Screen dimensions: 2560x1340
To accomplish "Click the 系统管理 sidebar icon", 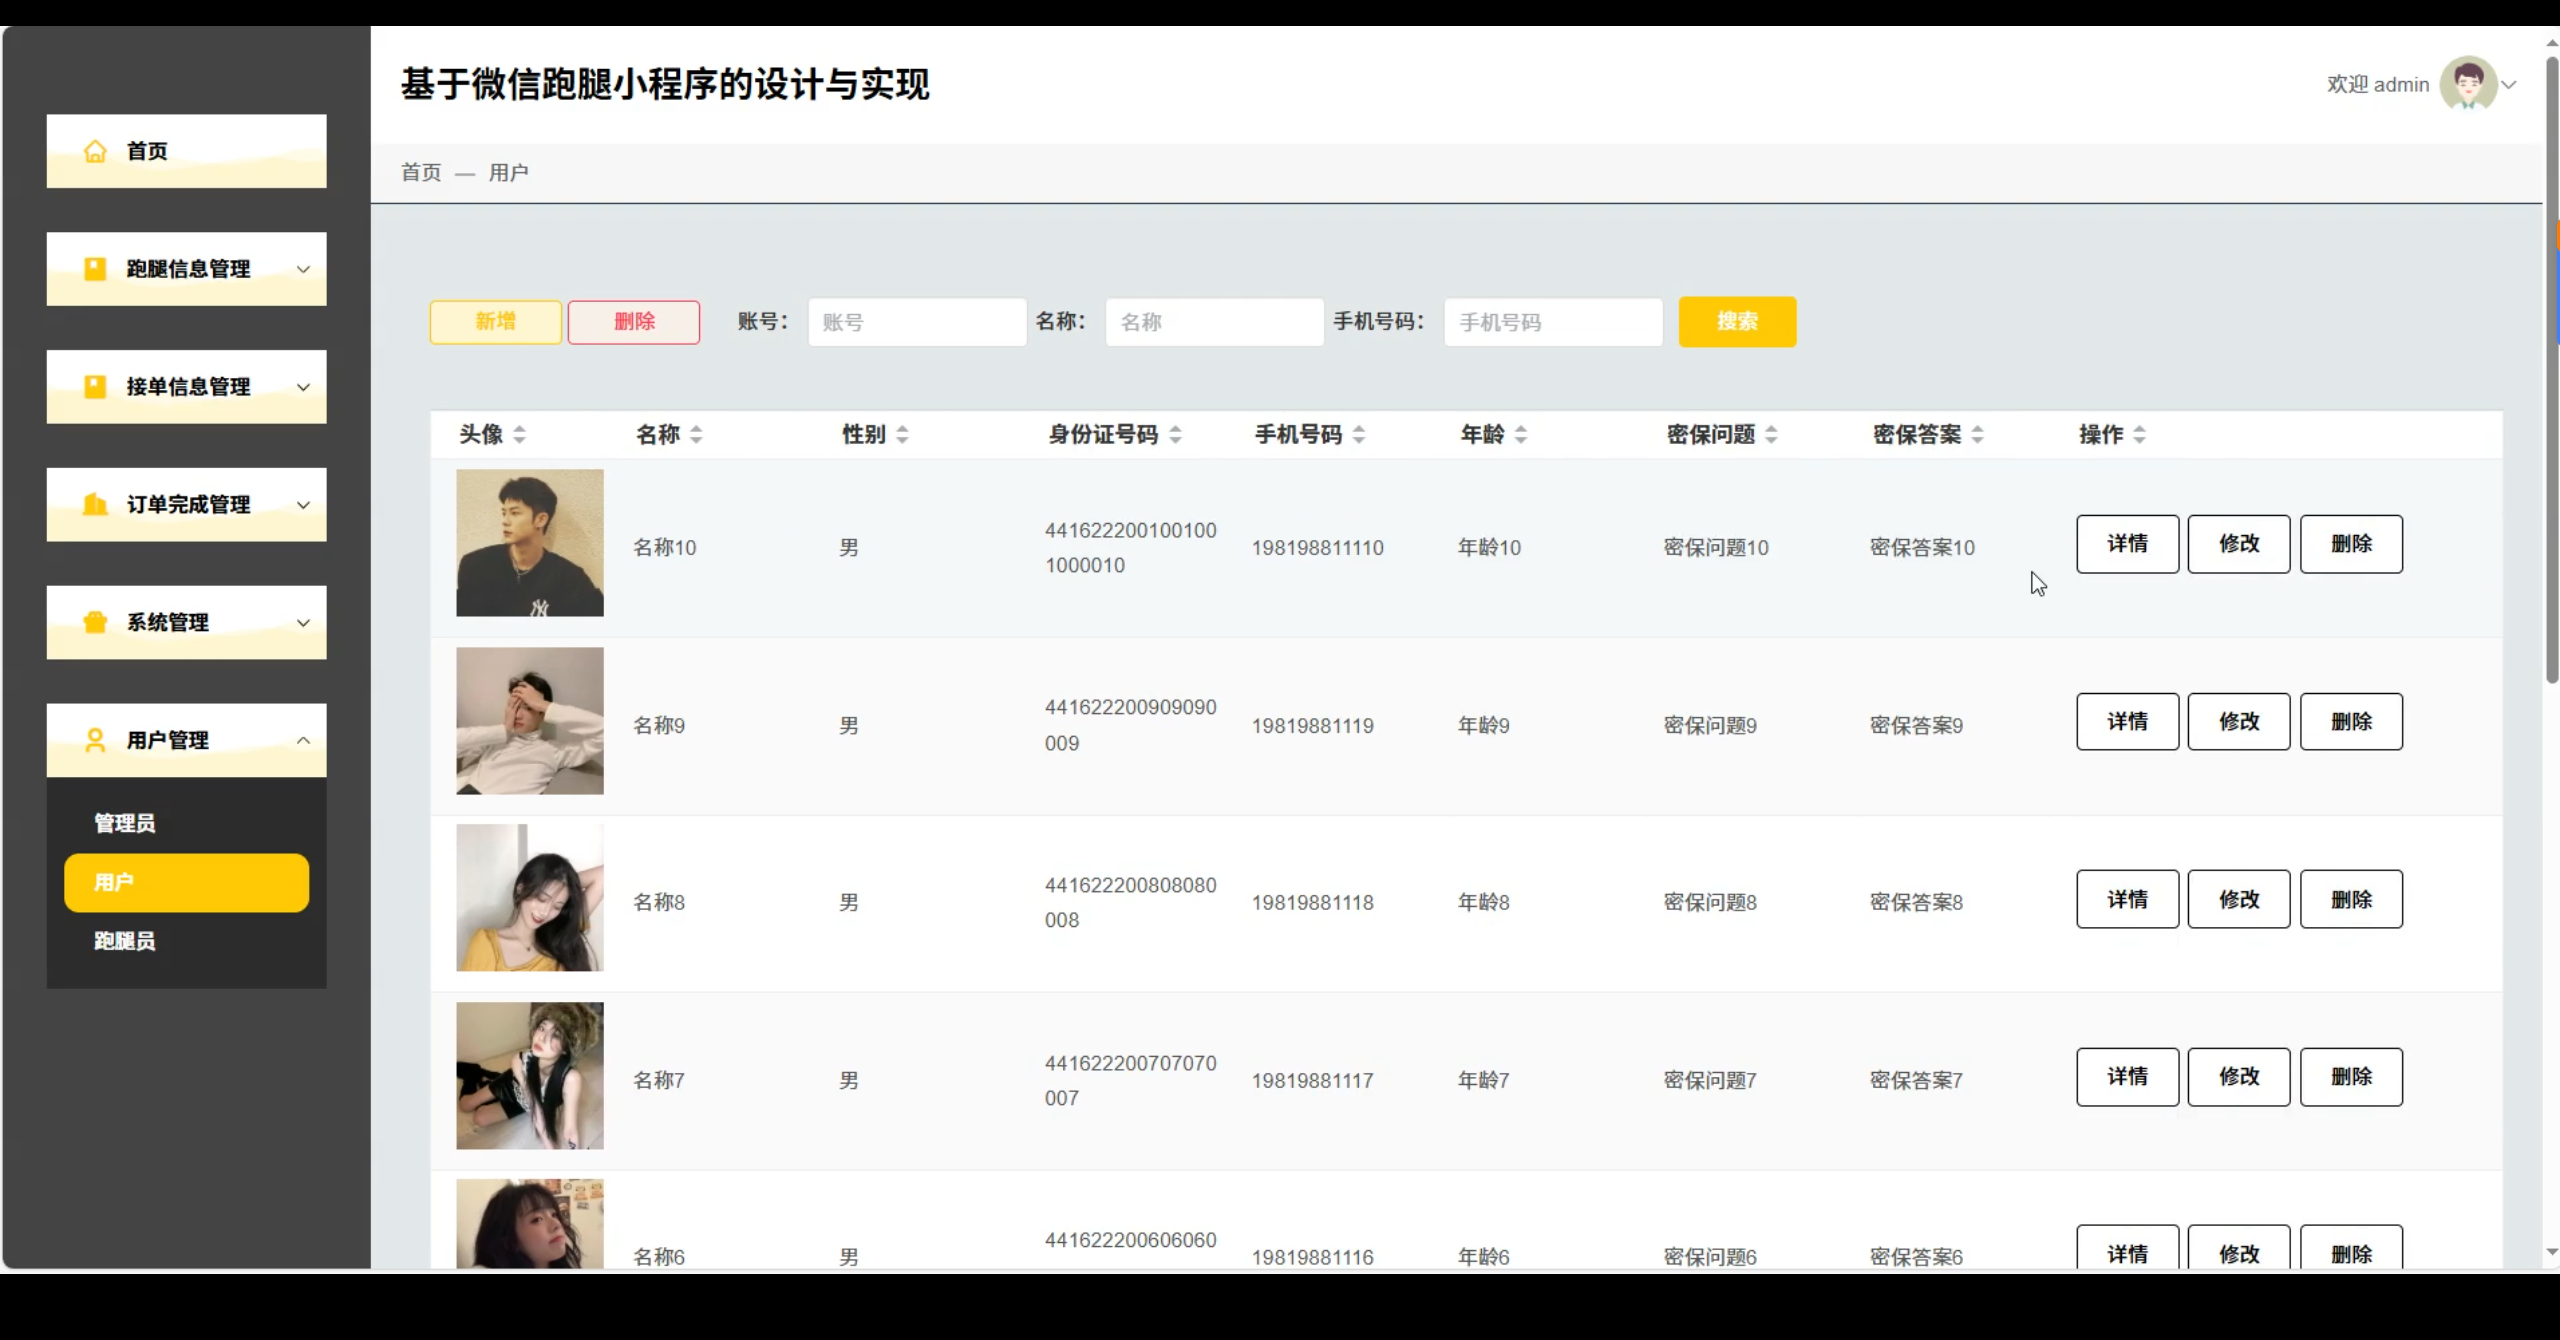I will pyautogui.click(x=95, y=622).
